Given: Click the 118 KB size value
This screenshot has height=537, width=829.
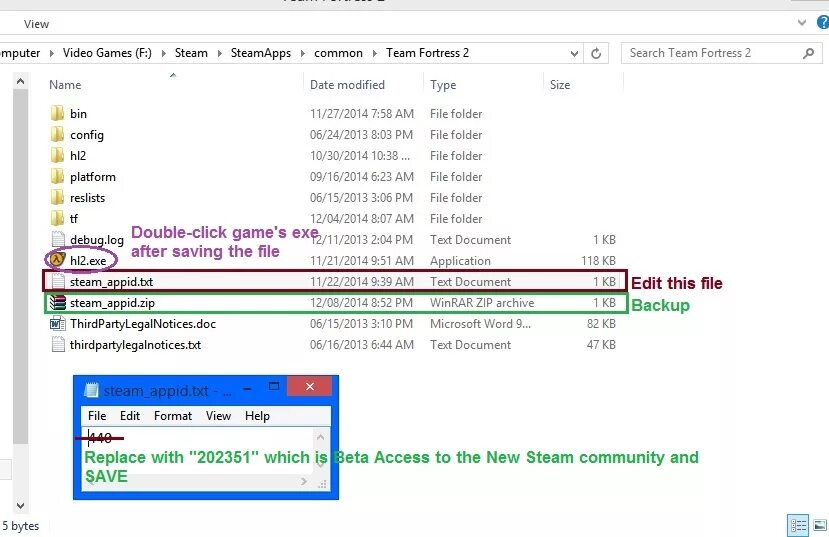Looking at the screenshot, I should [x=598, y=261].
